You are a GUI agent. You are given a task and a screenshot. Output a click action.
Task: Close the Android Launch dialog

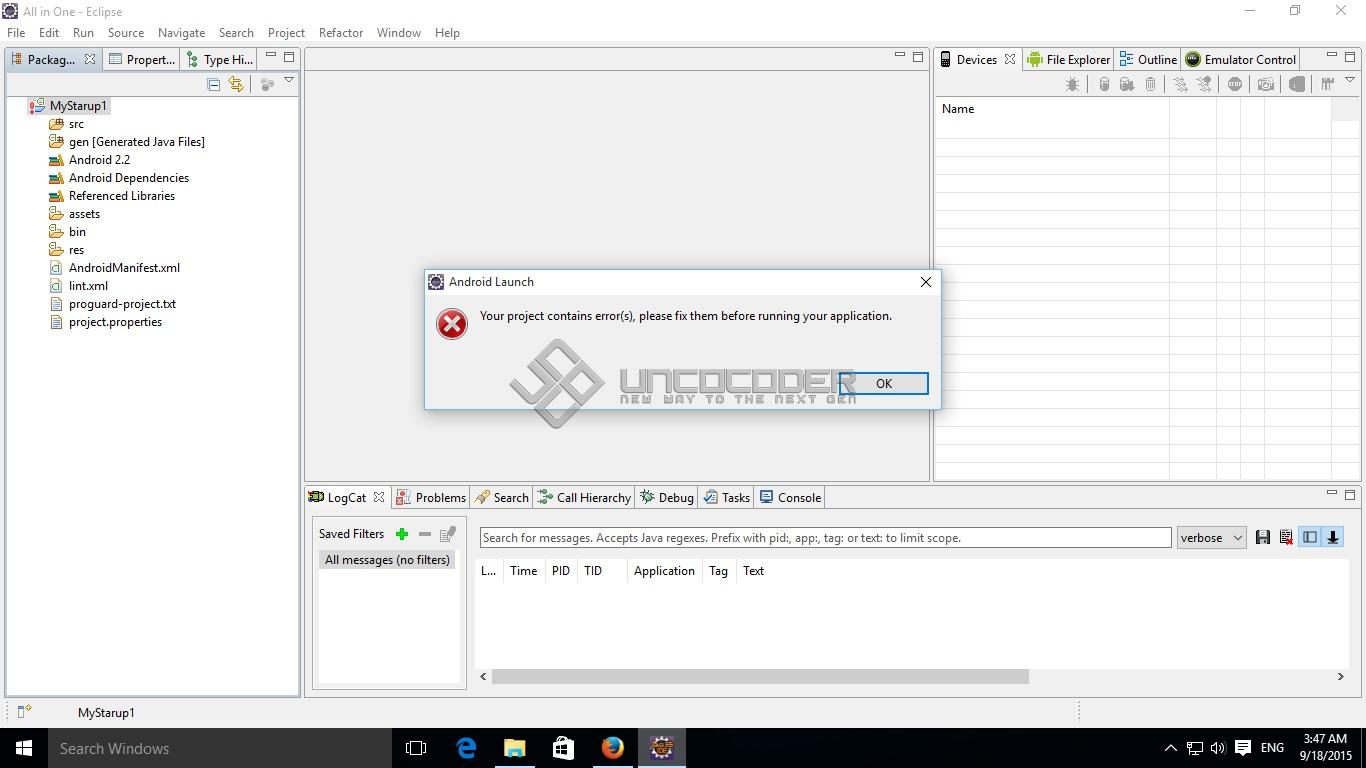tap(926, 282)
